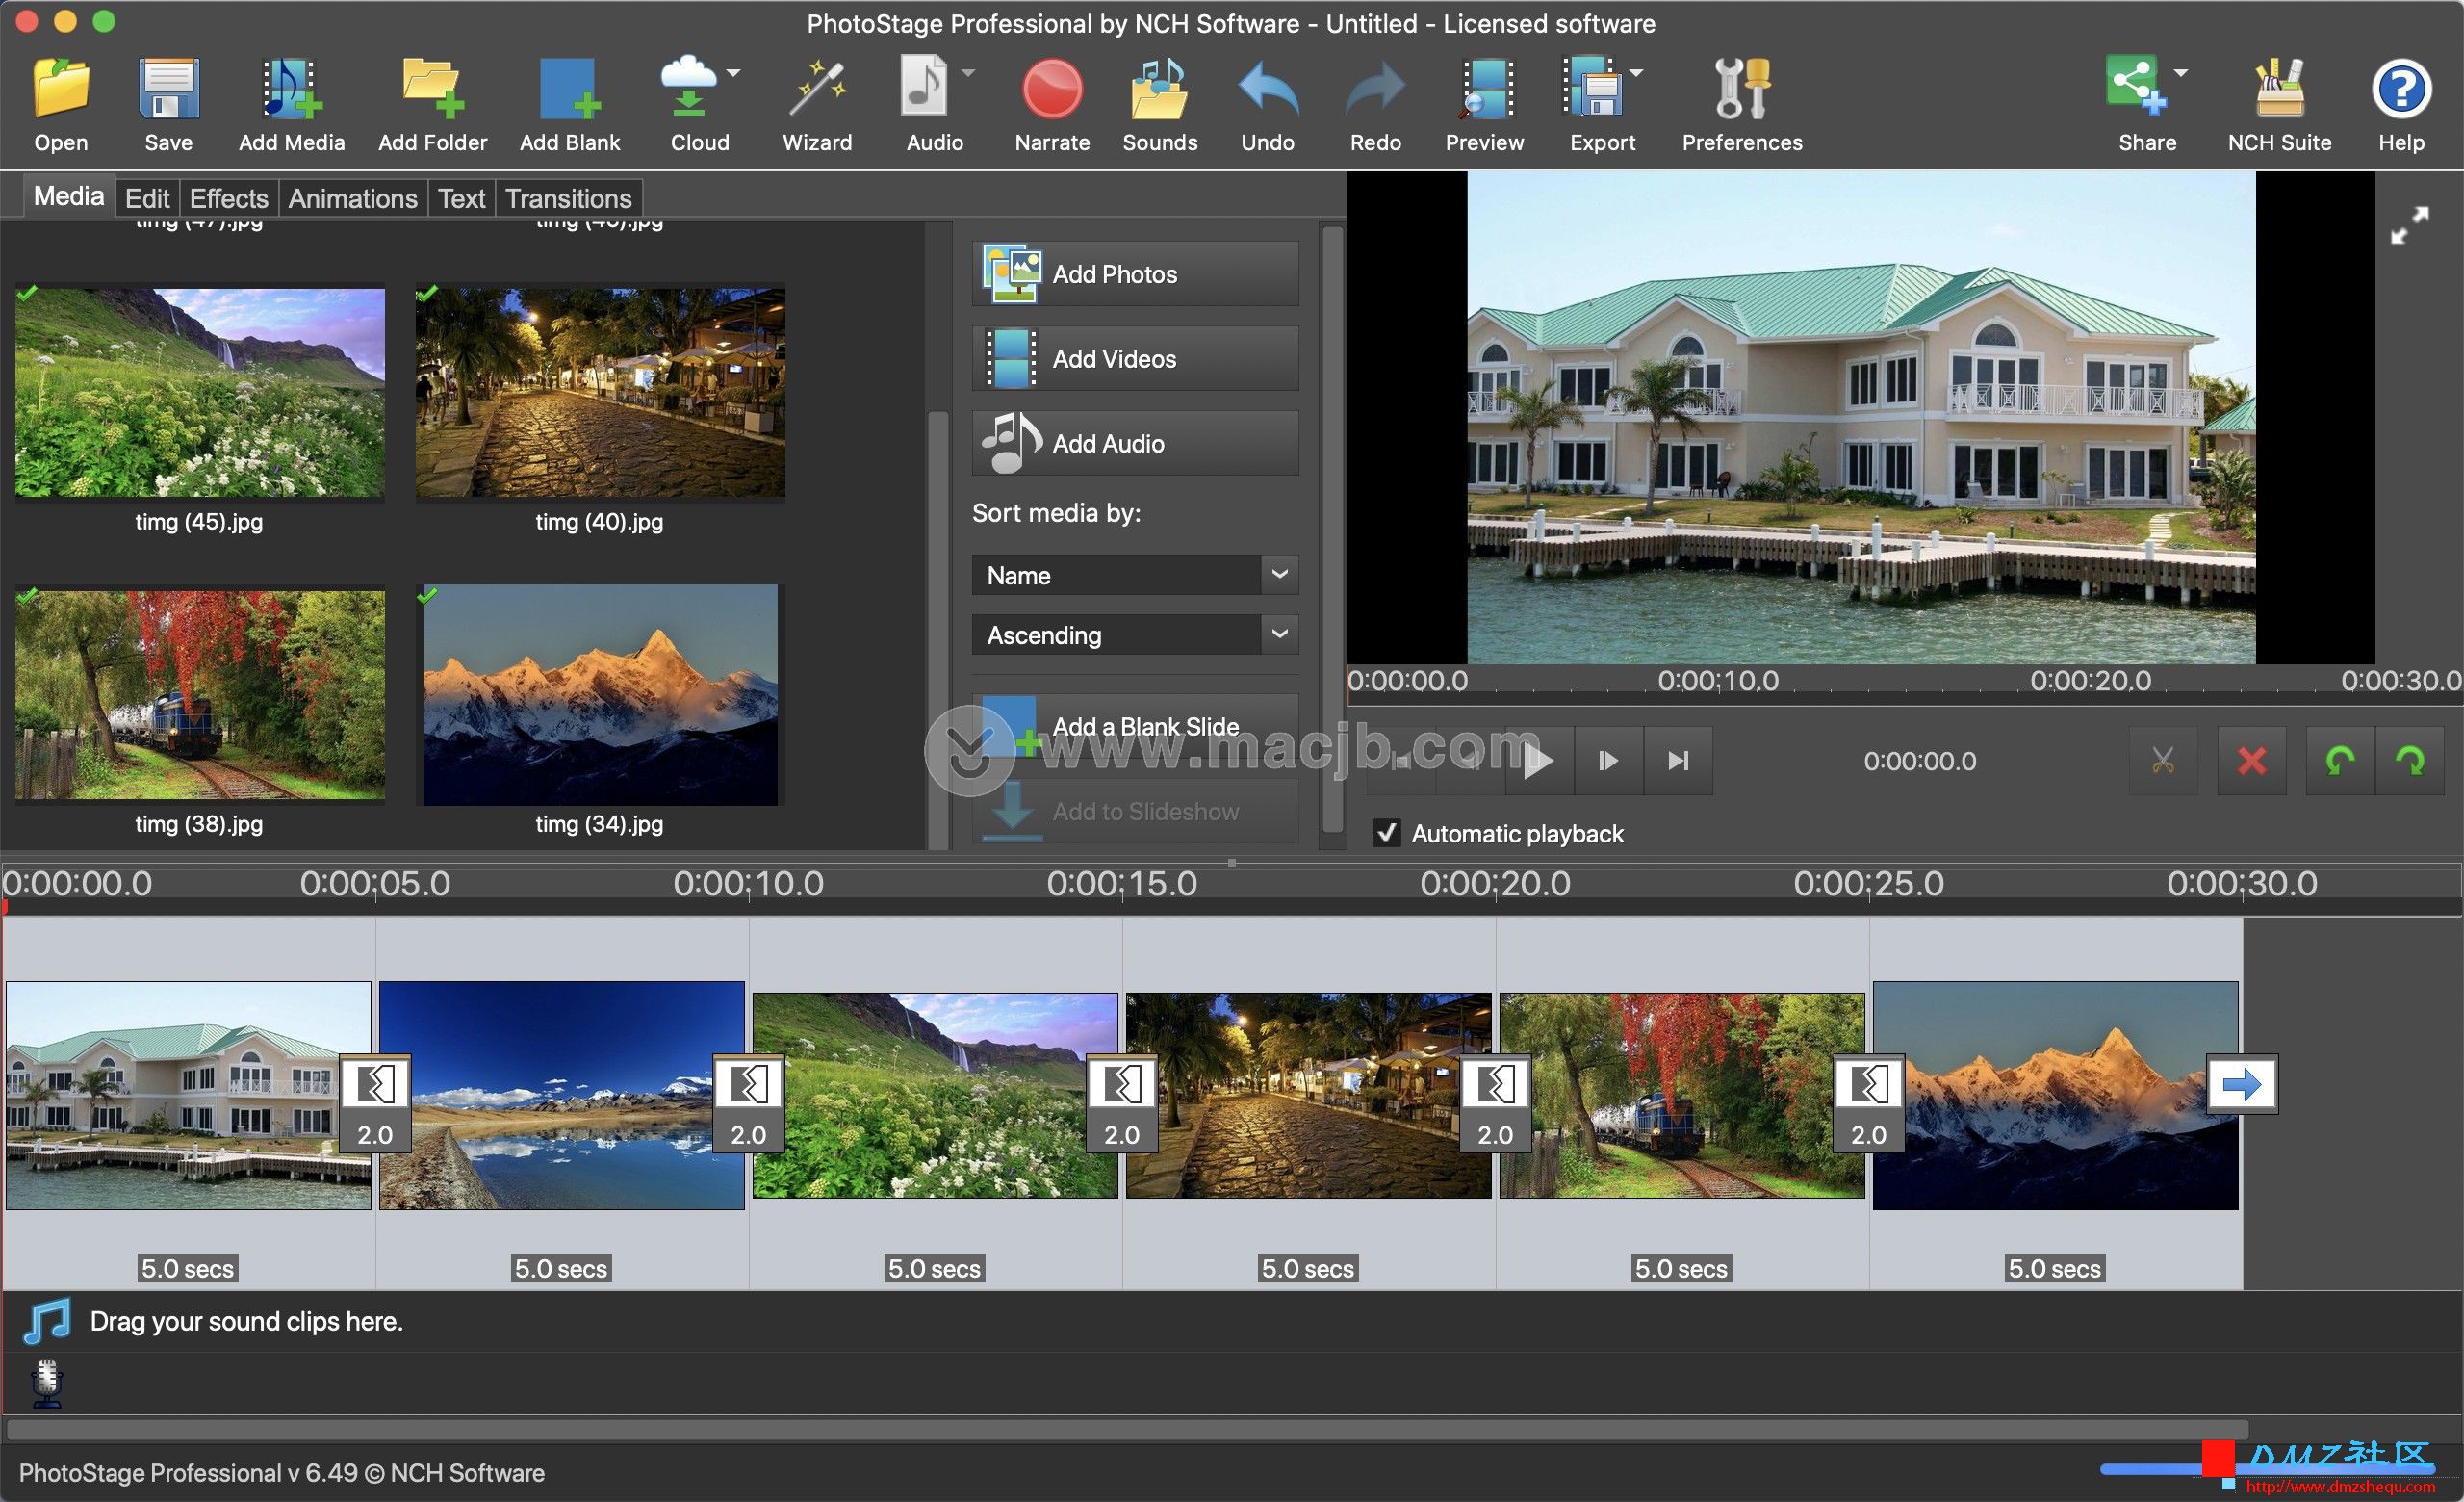Image resolution: width=2464 pixels, height=1502 pixels.
Task: Redo the last undone action
Action: click(x=1375, y=89)
